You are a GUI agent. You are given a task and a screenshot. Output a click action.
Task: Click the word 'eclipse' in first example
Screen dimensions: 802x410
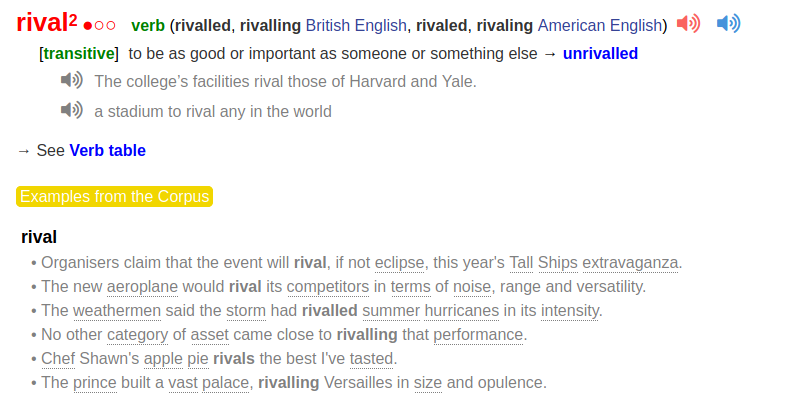pyautogui.click(x=400, y=263)
